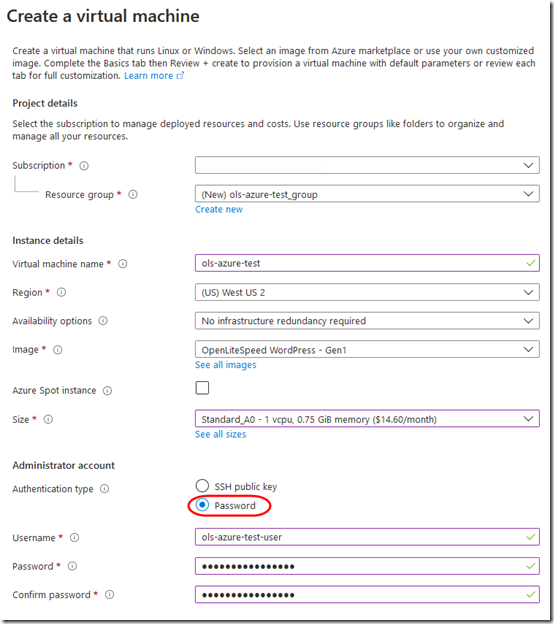Click the Authentication type info icon
This screenshot has height=624, width=554.
[x=104, y=489]
